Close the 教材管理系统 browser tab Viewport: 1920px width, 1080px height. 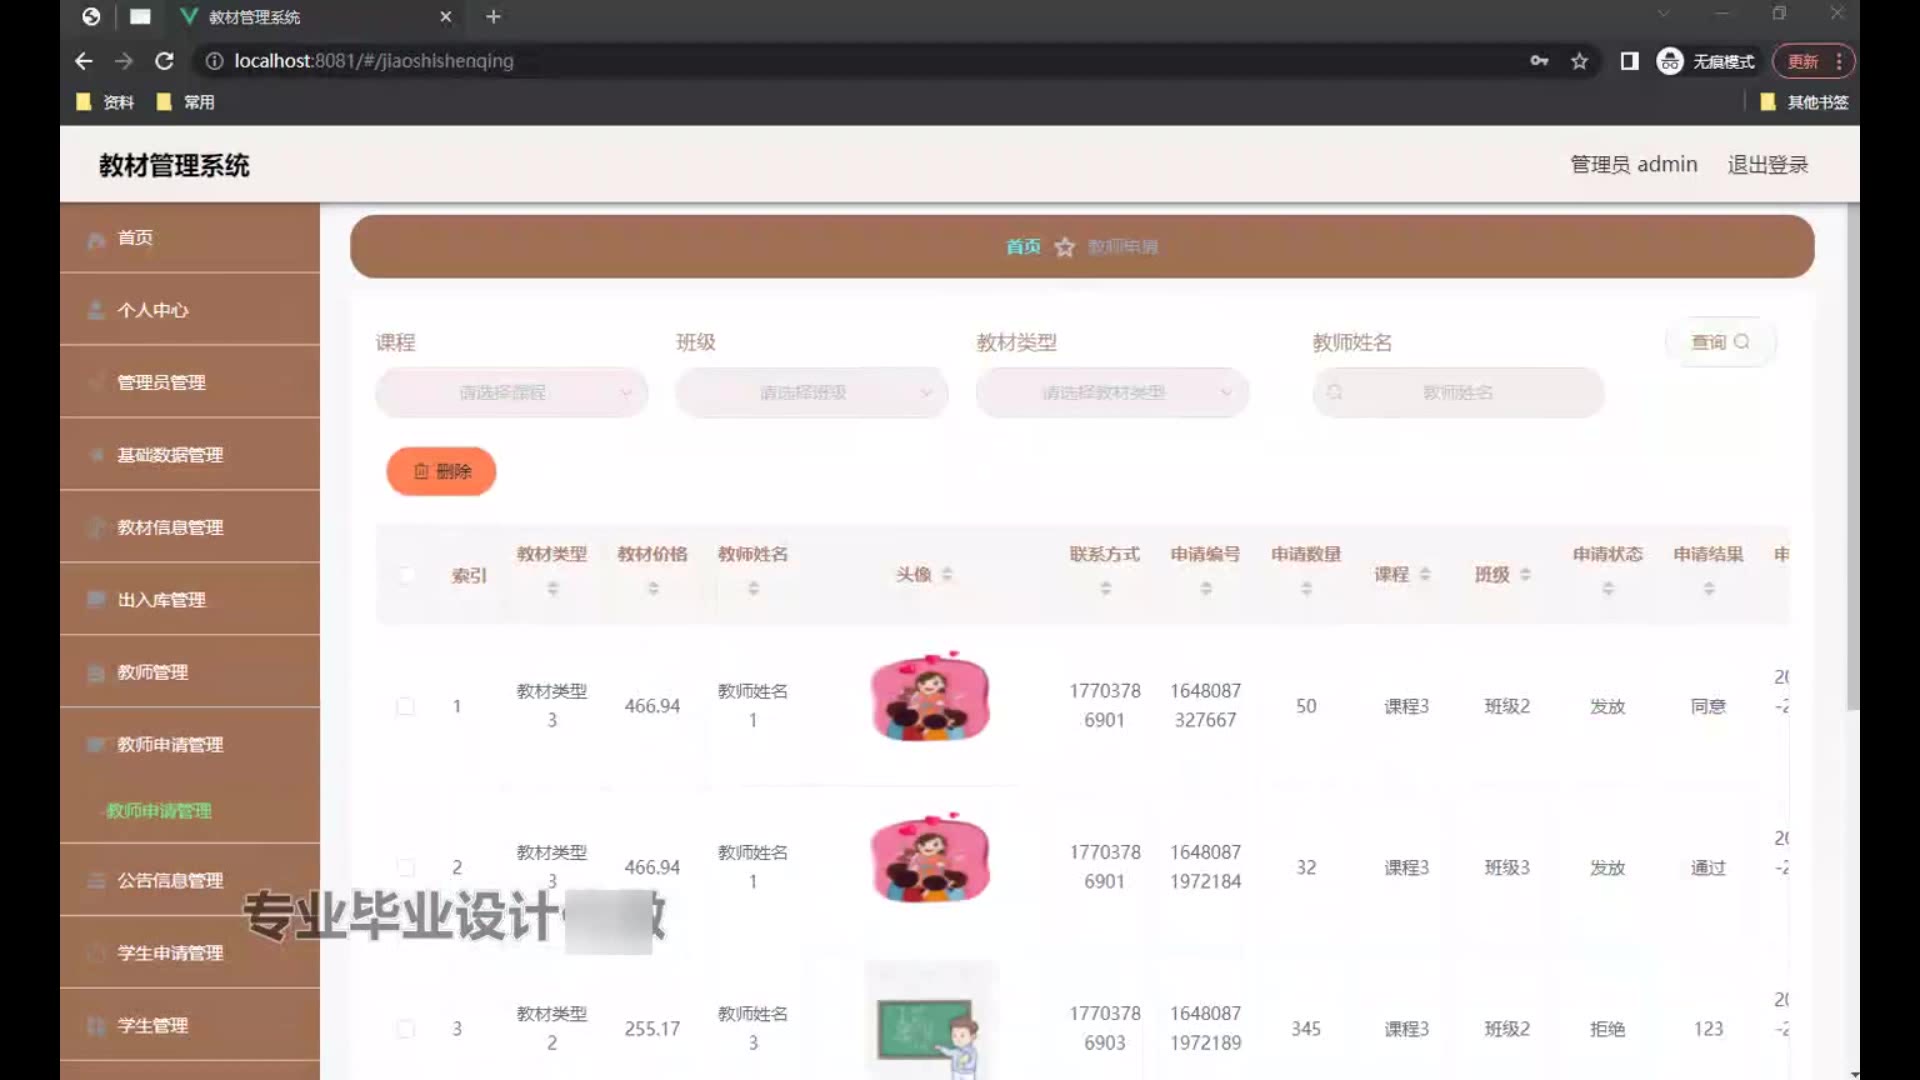446,16
